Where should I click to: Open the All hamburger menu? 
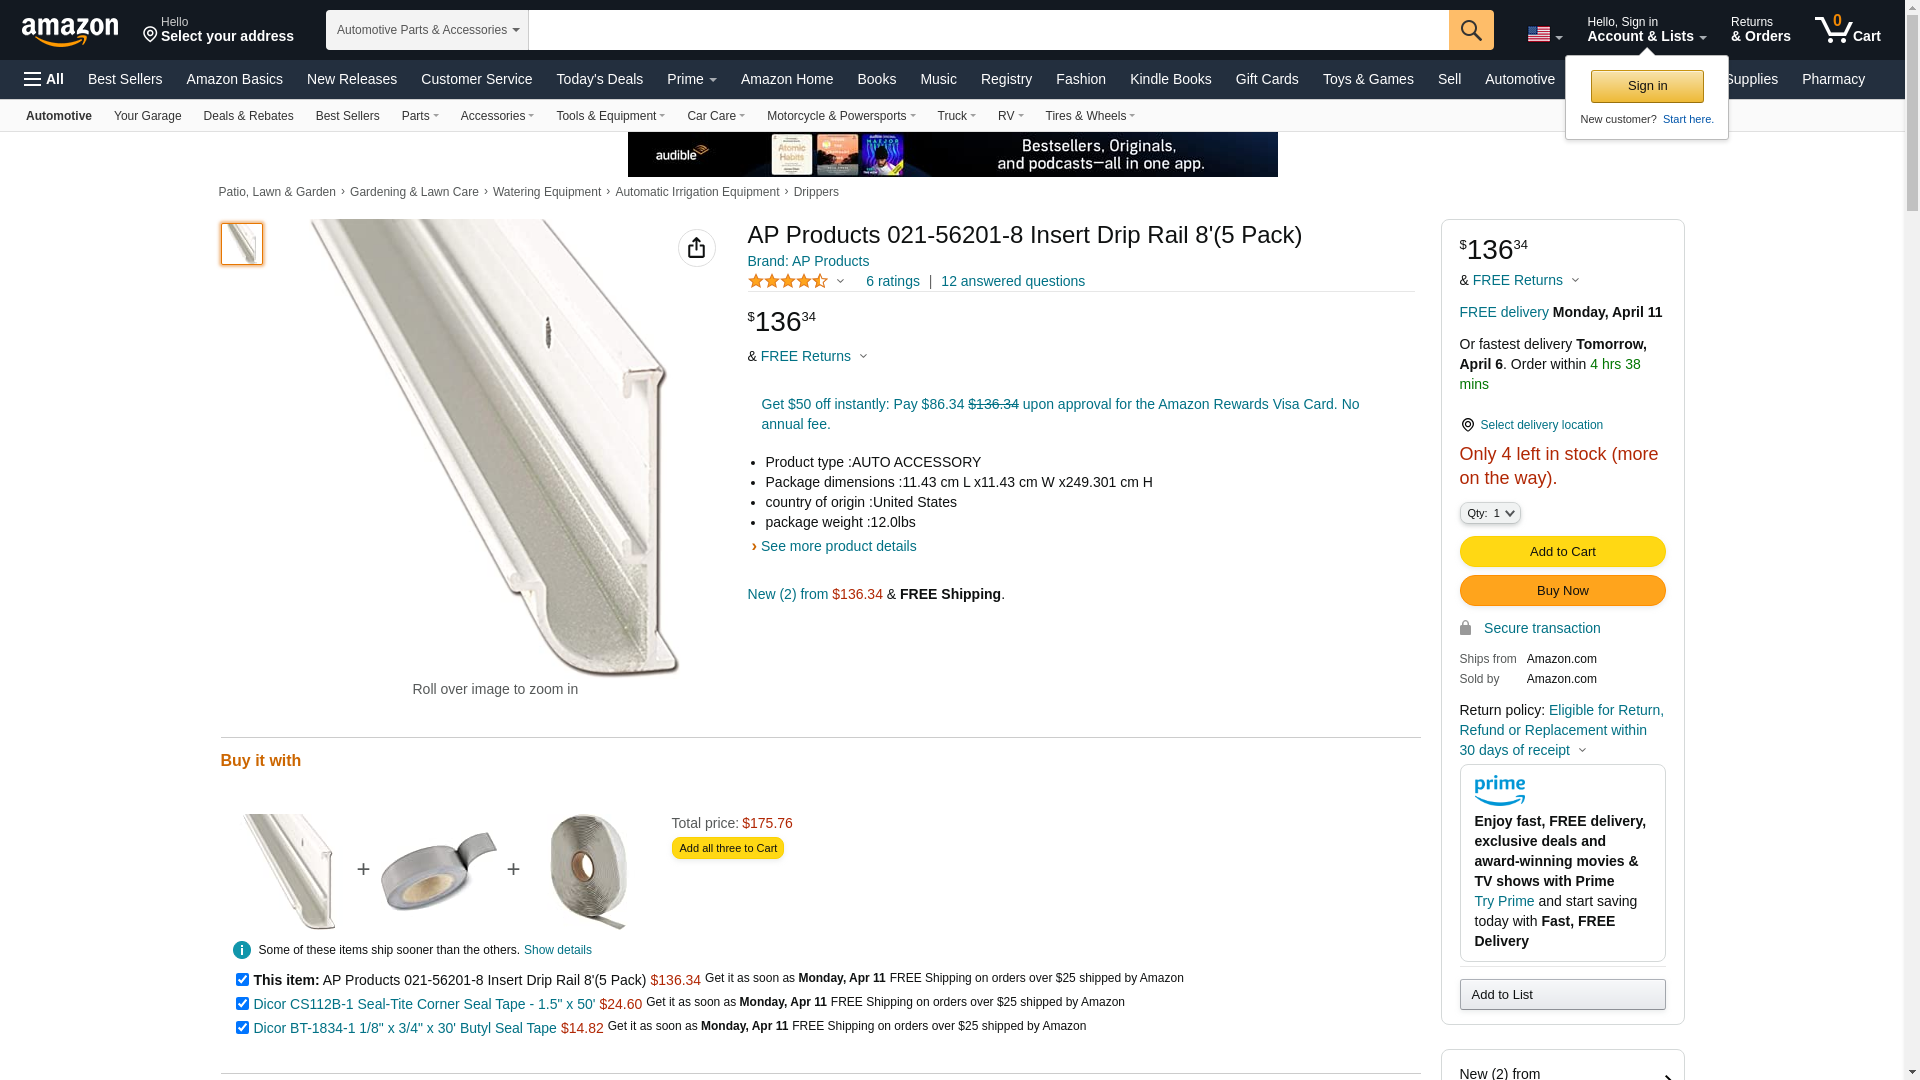coord(44,79)
